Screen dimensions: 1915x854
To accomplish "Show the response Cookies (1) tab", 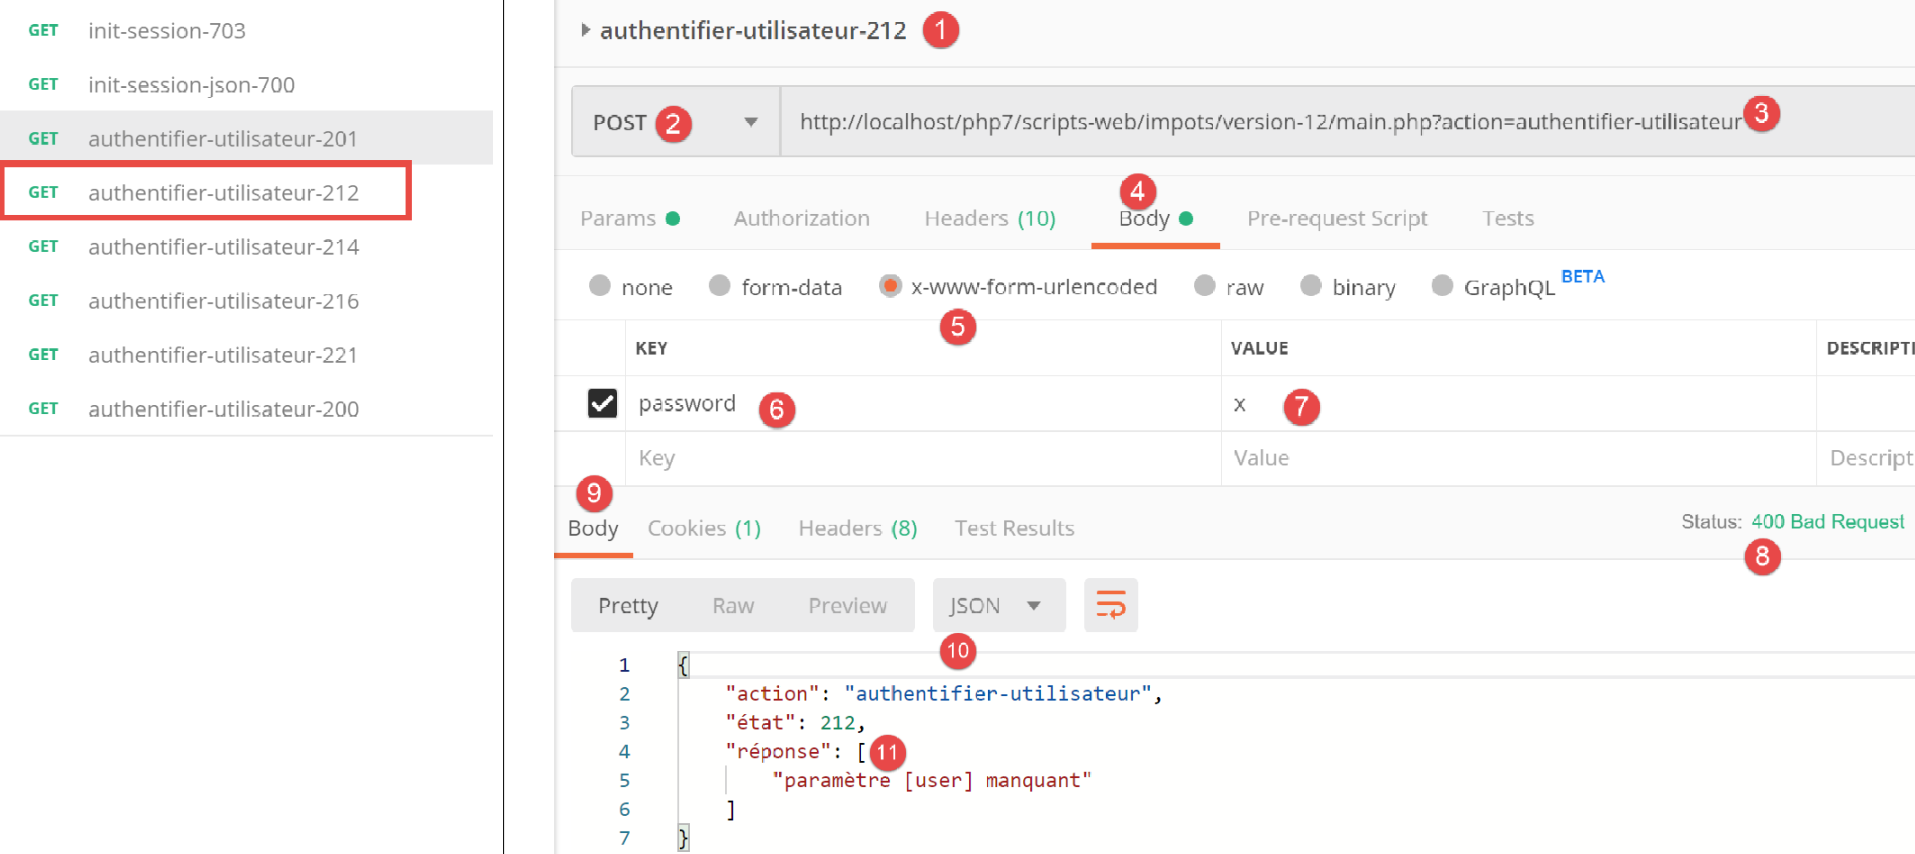I will (704, 528).
